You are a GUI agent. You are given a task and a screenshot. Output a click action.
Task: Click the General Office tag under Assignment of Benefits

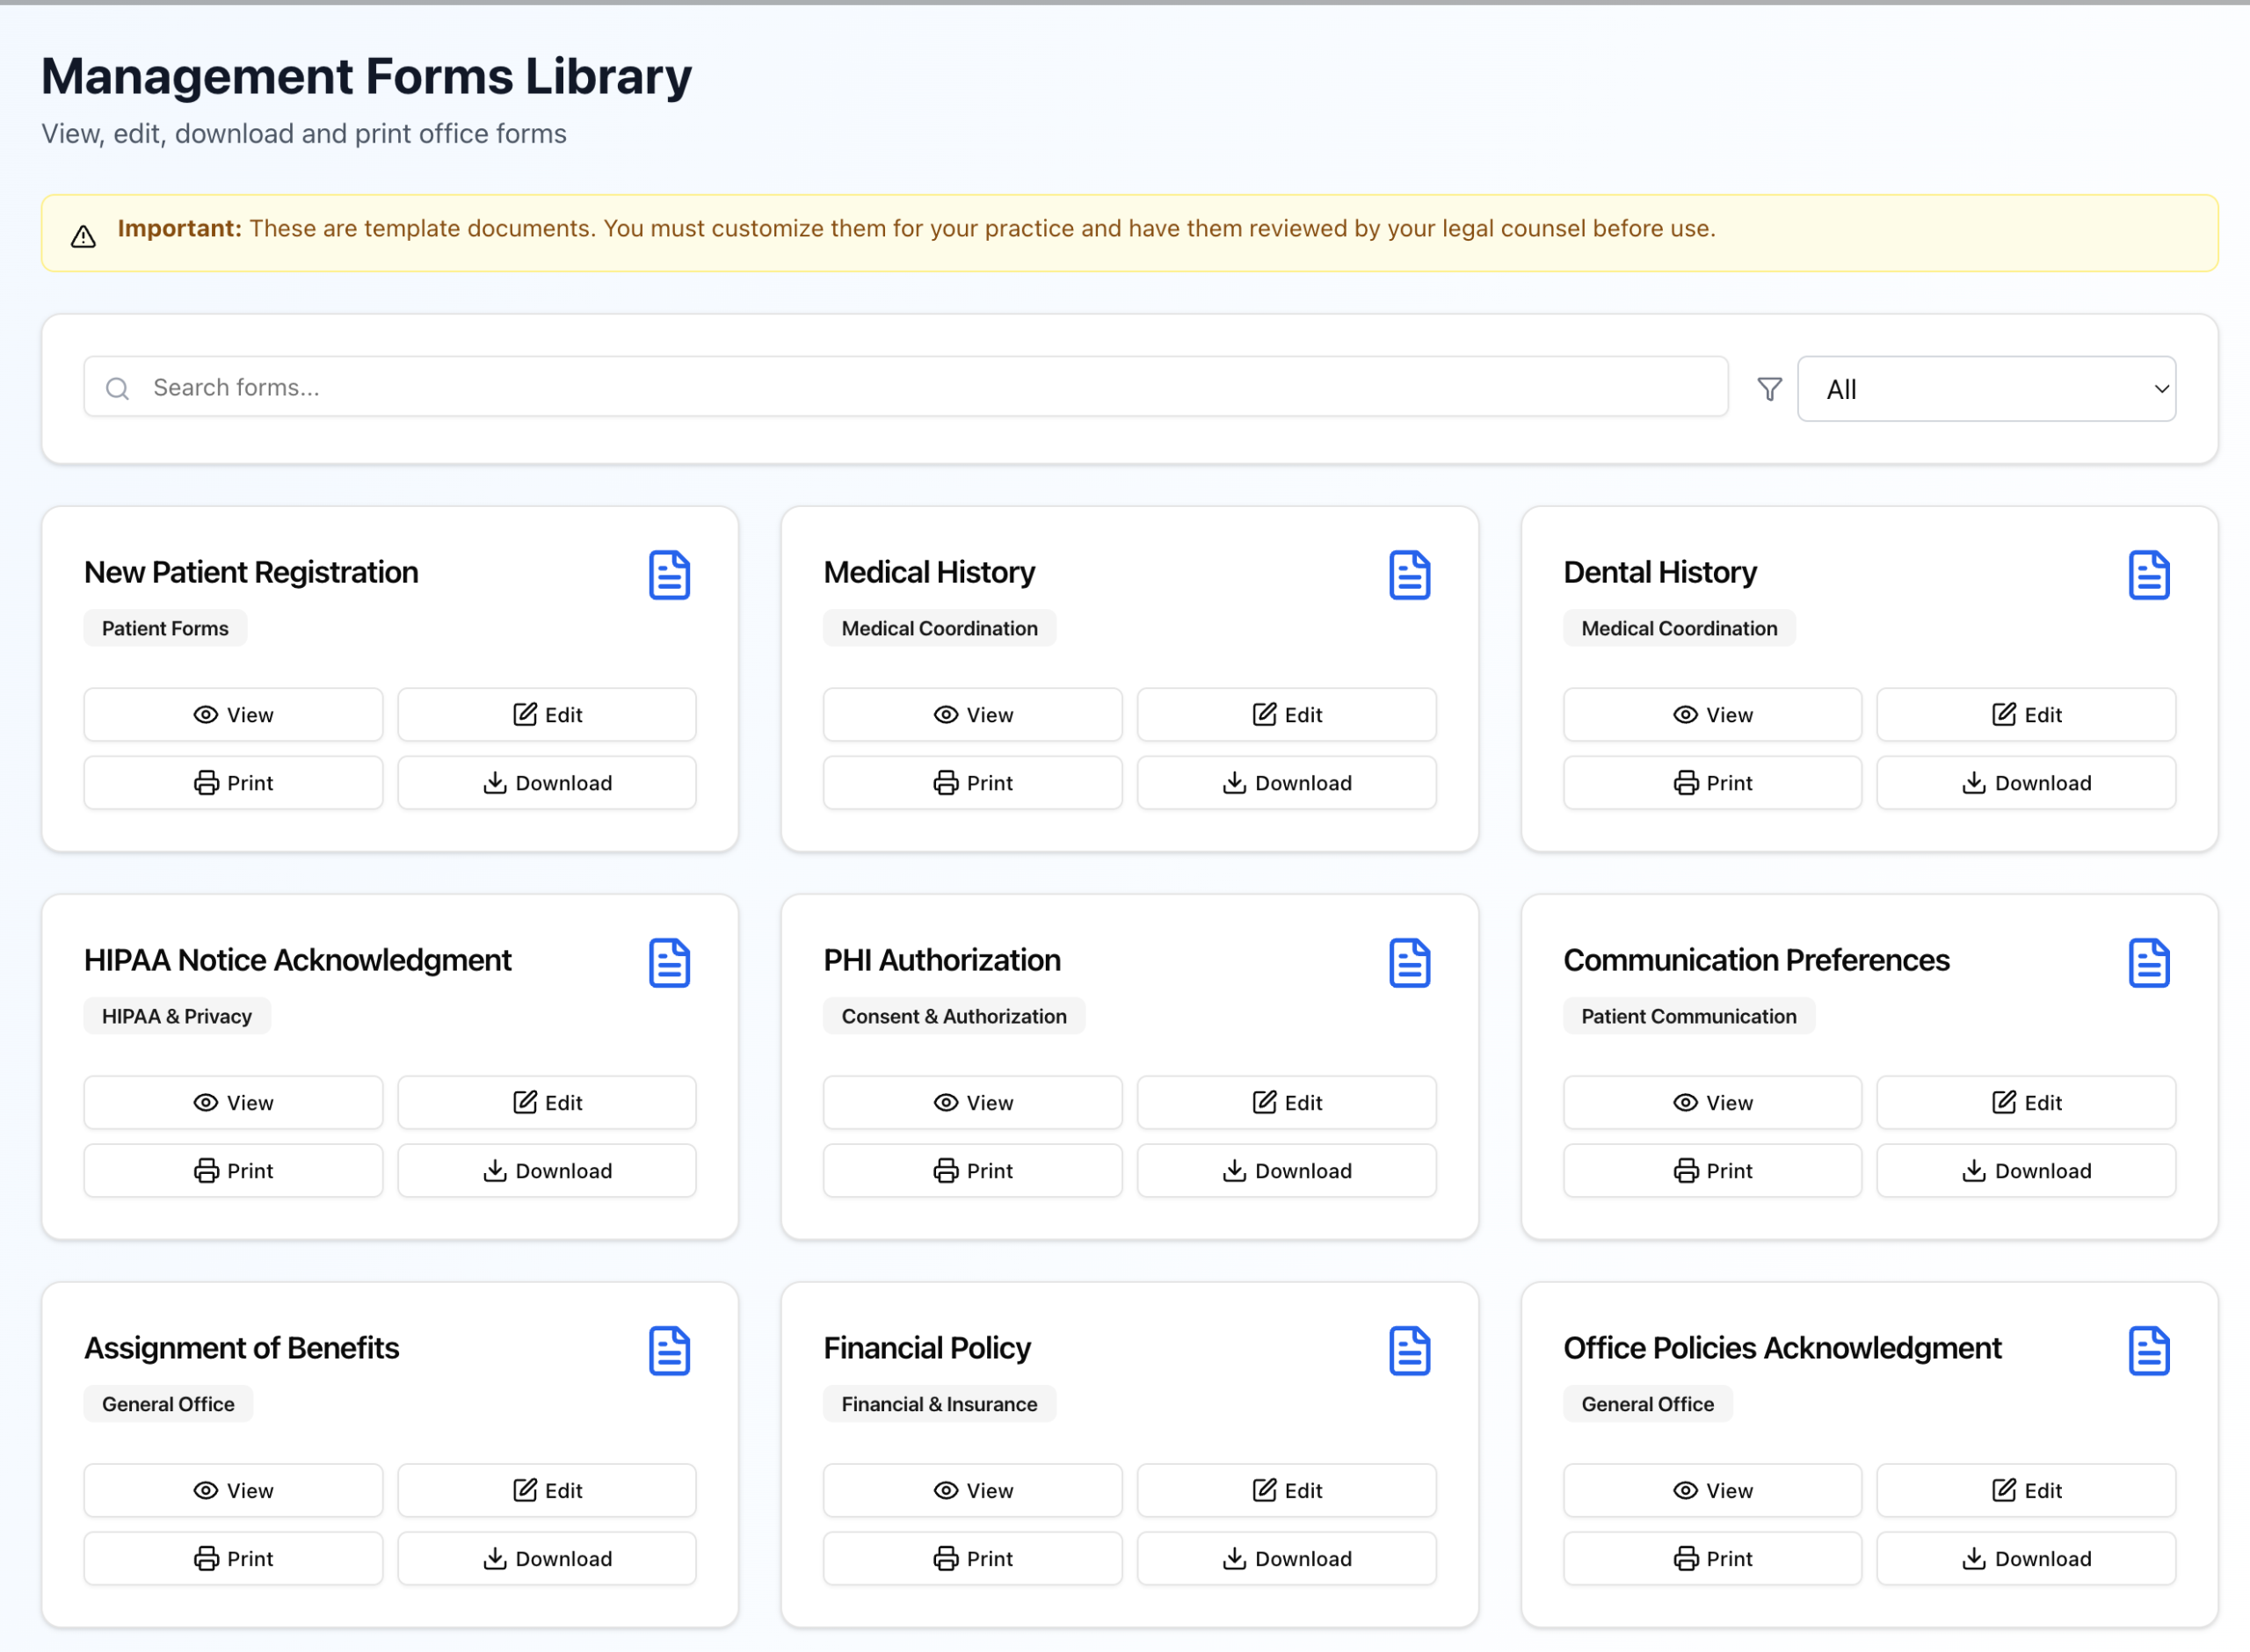[x=168, y=1404]
